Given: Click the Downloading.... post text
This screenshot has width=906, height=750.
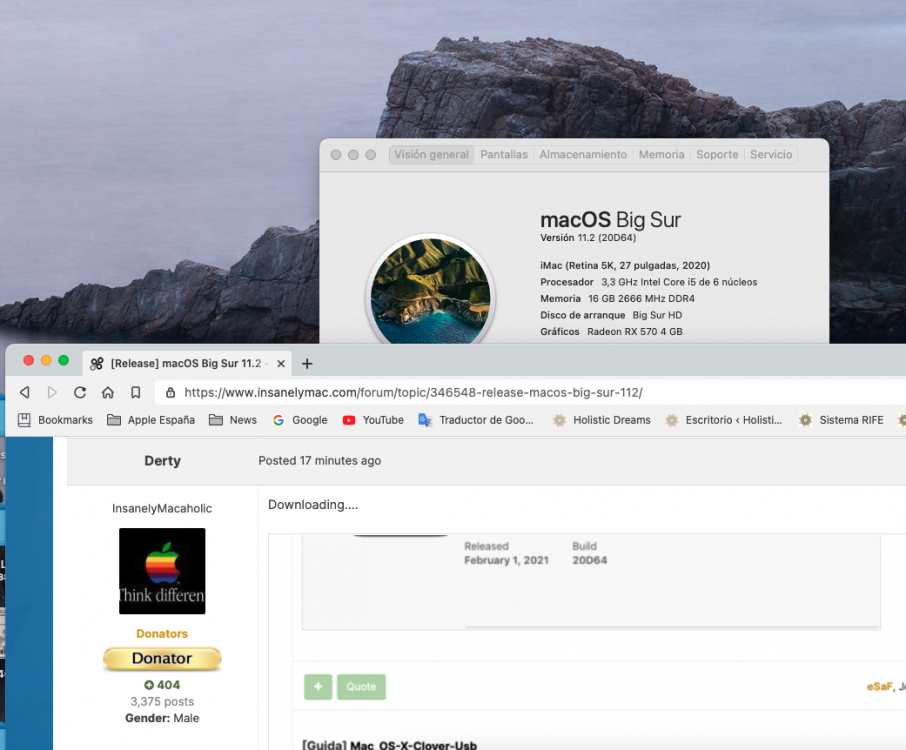Looking at the screenshot, I should click(x=313, y=504).
